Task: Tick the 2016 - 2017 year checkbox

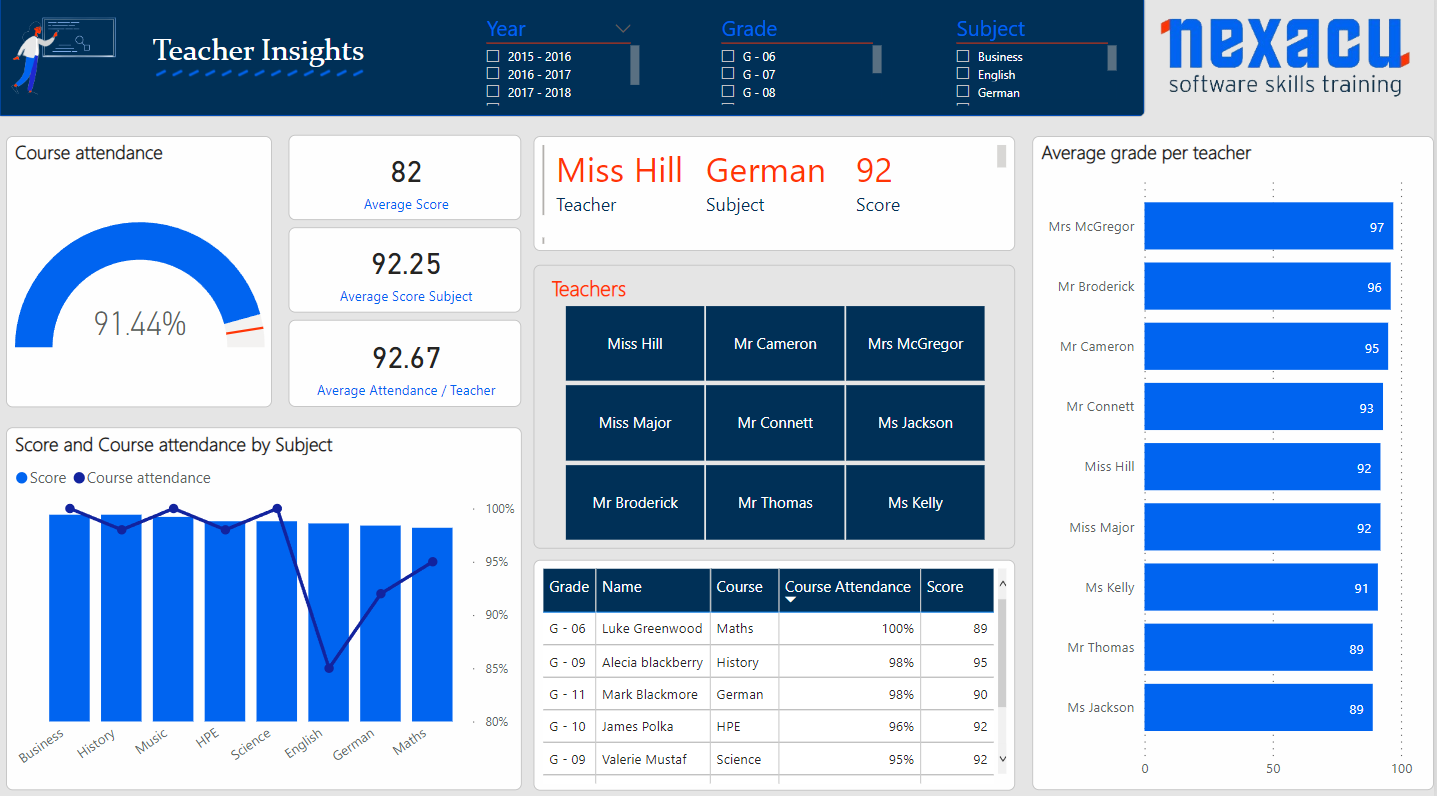Action: pyautogui.click(x=493, y=74)
